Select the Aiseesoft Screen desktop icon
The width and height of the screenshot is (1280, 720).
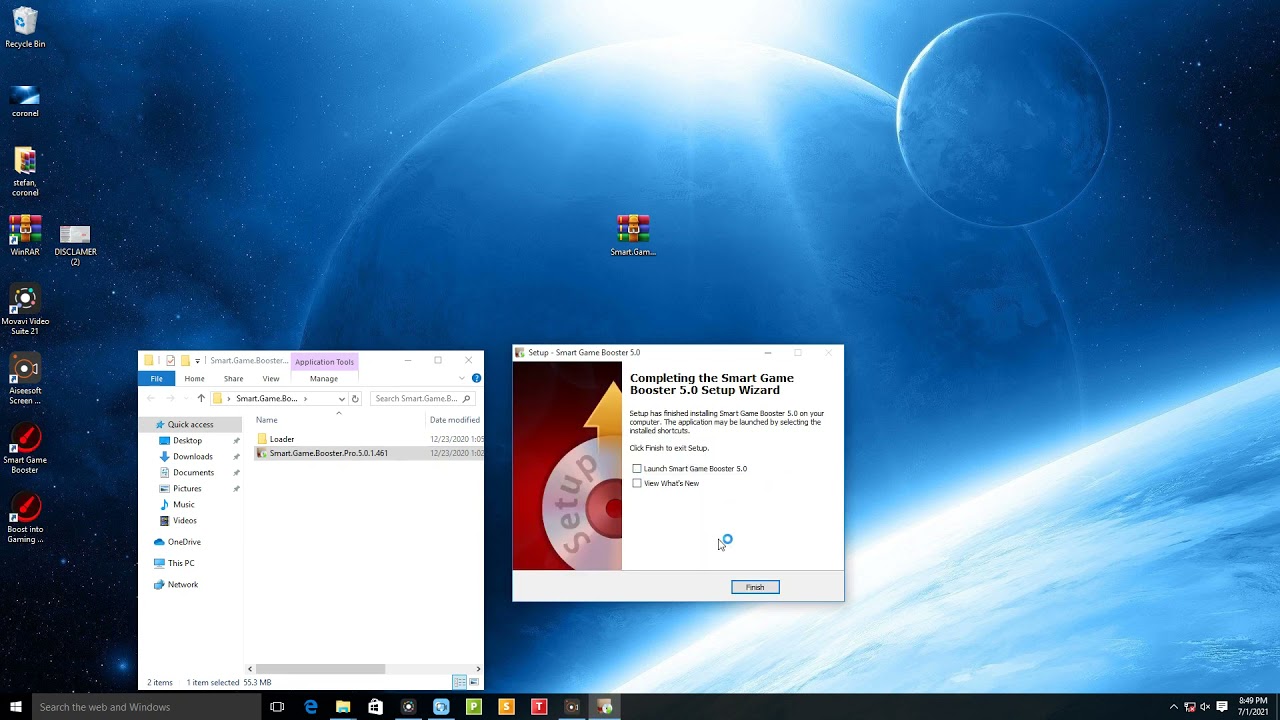[x=25, y=380]
